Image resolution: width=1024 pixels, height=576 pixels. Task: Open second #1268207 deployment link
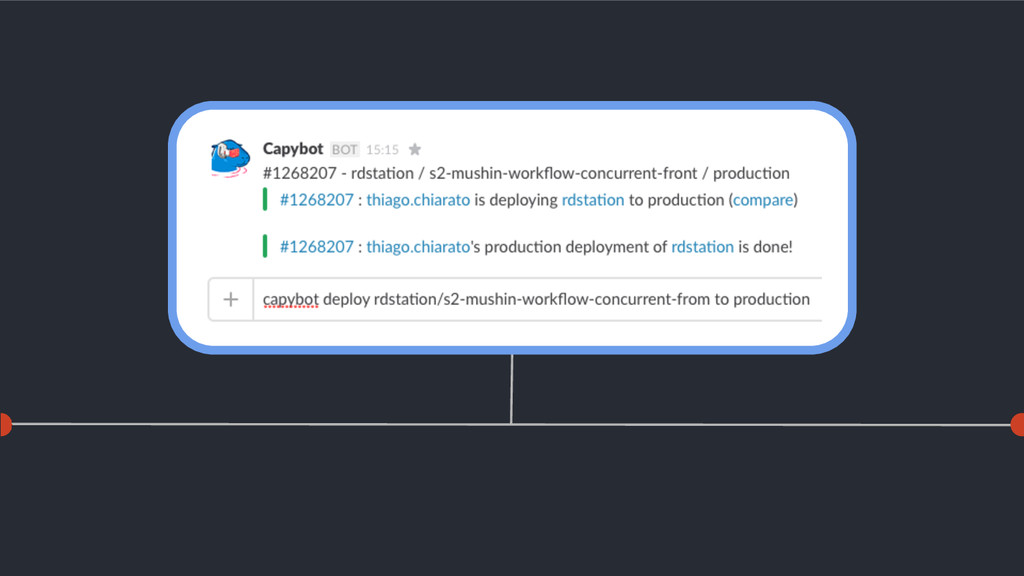click(317, 247)
